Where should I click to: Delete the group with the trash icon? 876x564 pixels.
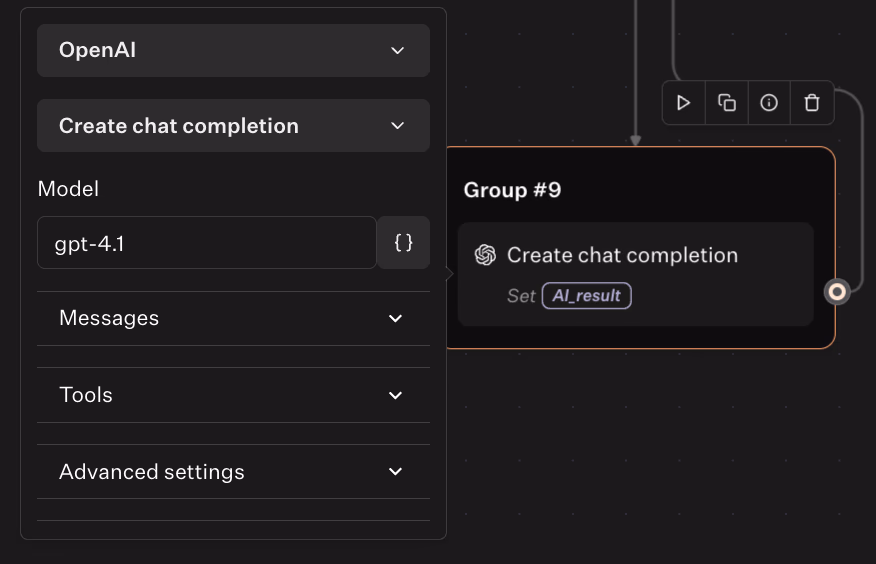pos(812,103)
